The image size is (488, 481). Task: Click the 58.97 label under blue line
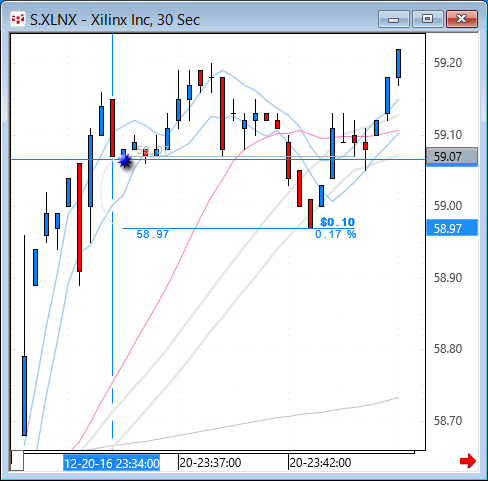(153, 234)
